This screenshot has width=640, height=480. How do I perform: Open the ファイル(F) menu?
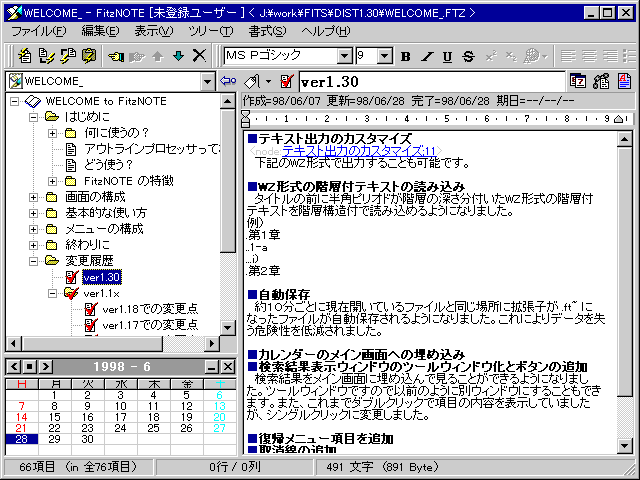coord(38,31)
